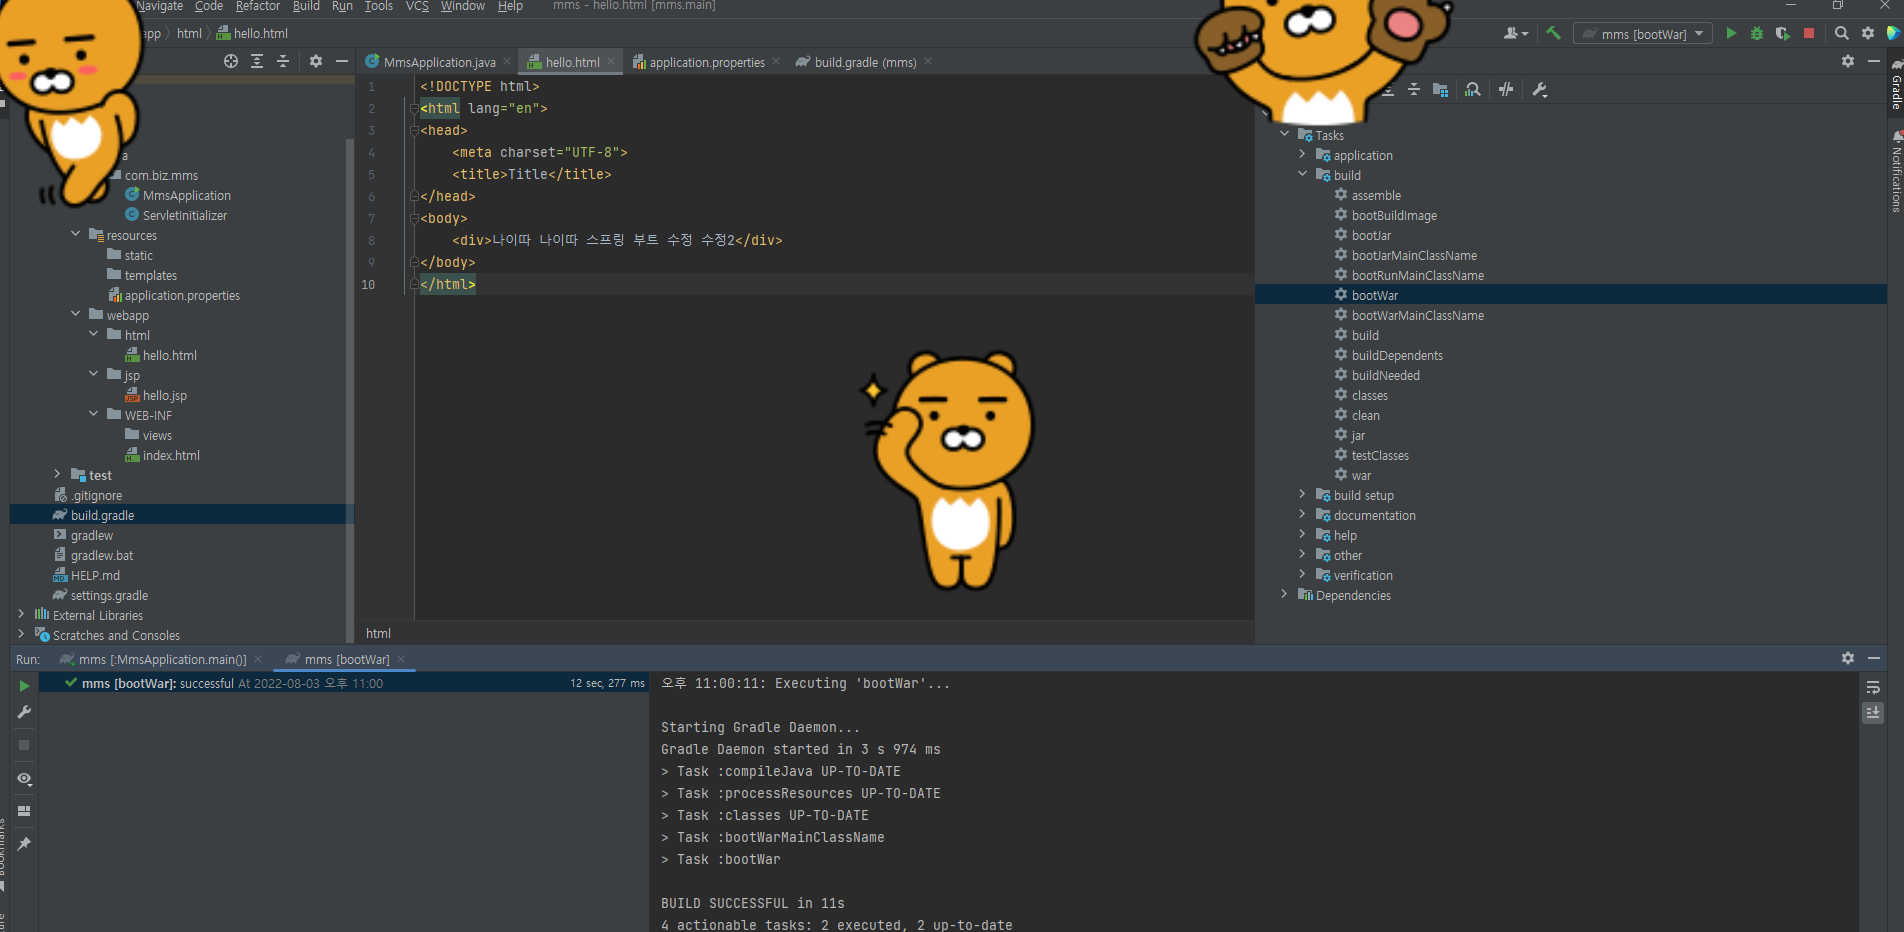This screenshot has height=932, width=1904.
Task: Pin the run tab with pin icon
Action: (24, 844)
